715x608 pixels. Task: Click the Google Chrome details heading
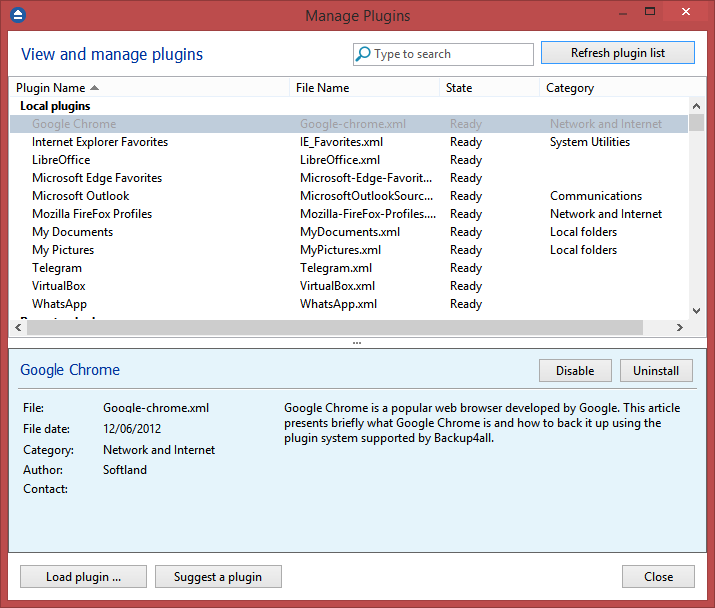(x=70, y=369)
